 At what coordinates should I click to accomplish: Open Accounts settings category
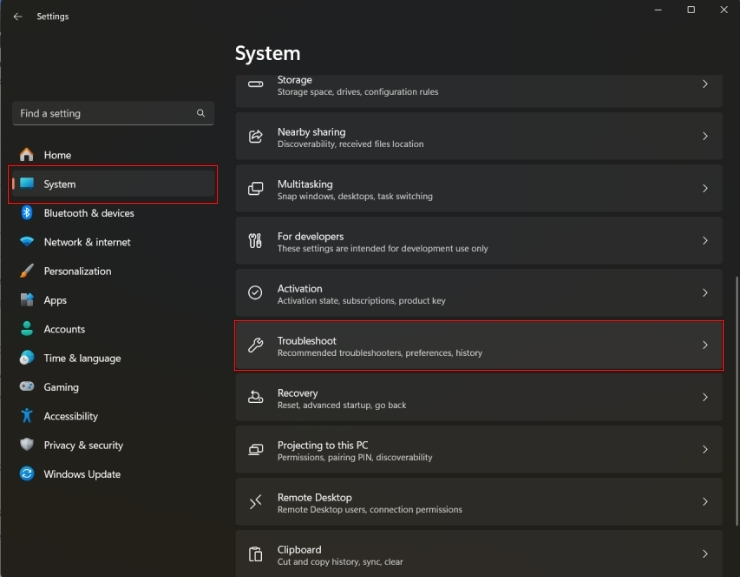coord(113,329)
